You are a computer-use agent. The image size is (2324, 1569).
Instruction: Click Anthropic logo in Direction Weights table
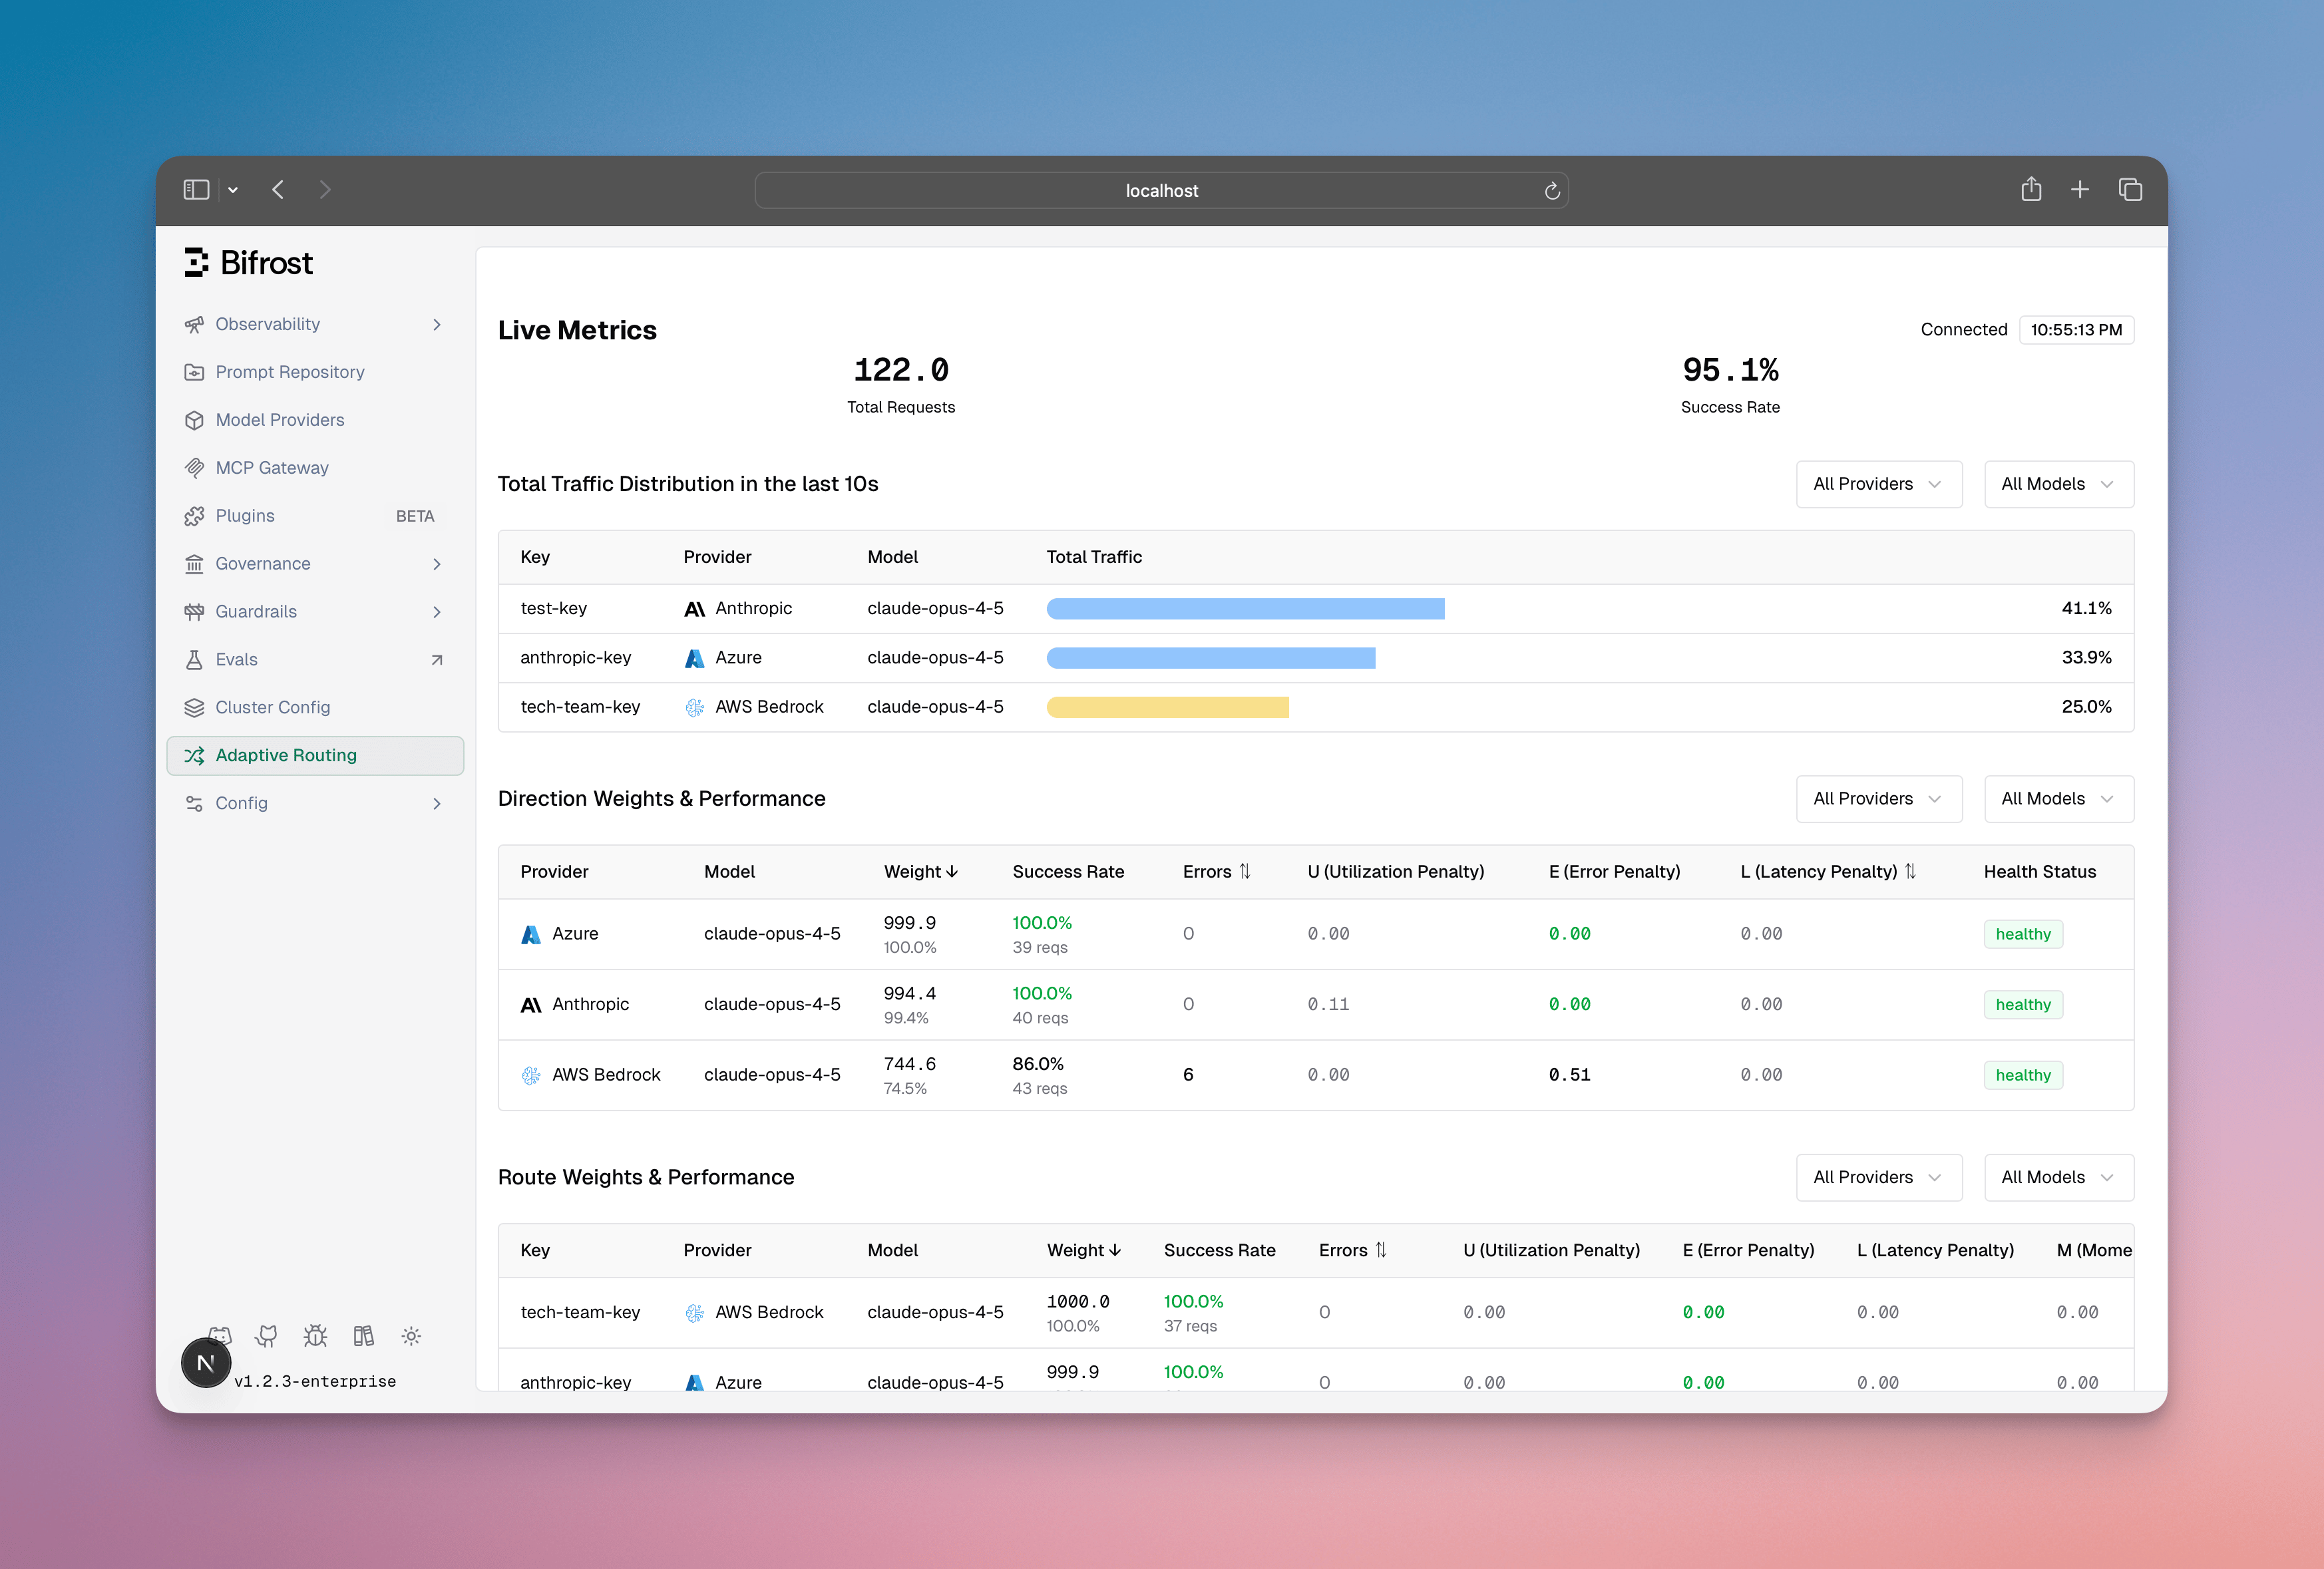tap(531, 1005)
